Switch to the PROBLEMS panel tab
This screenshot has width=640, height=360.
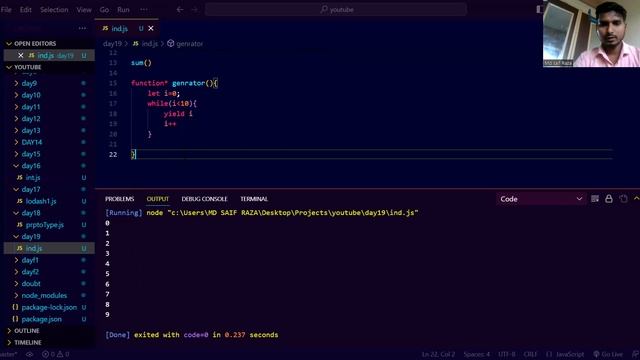pyautogui.click(x=120, y=199)
